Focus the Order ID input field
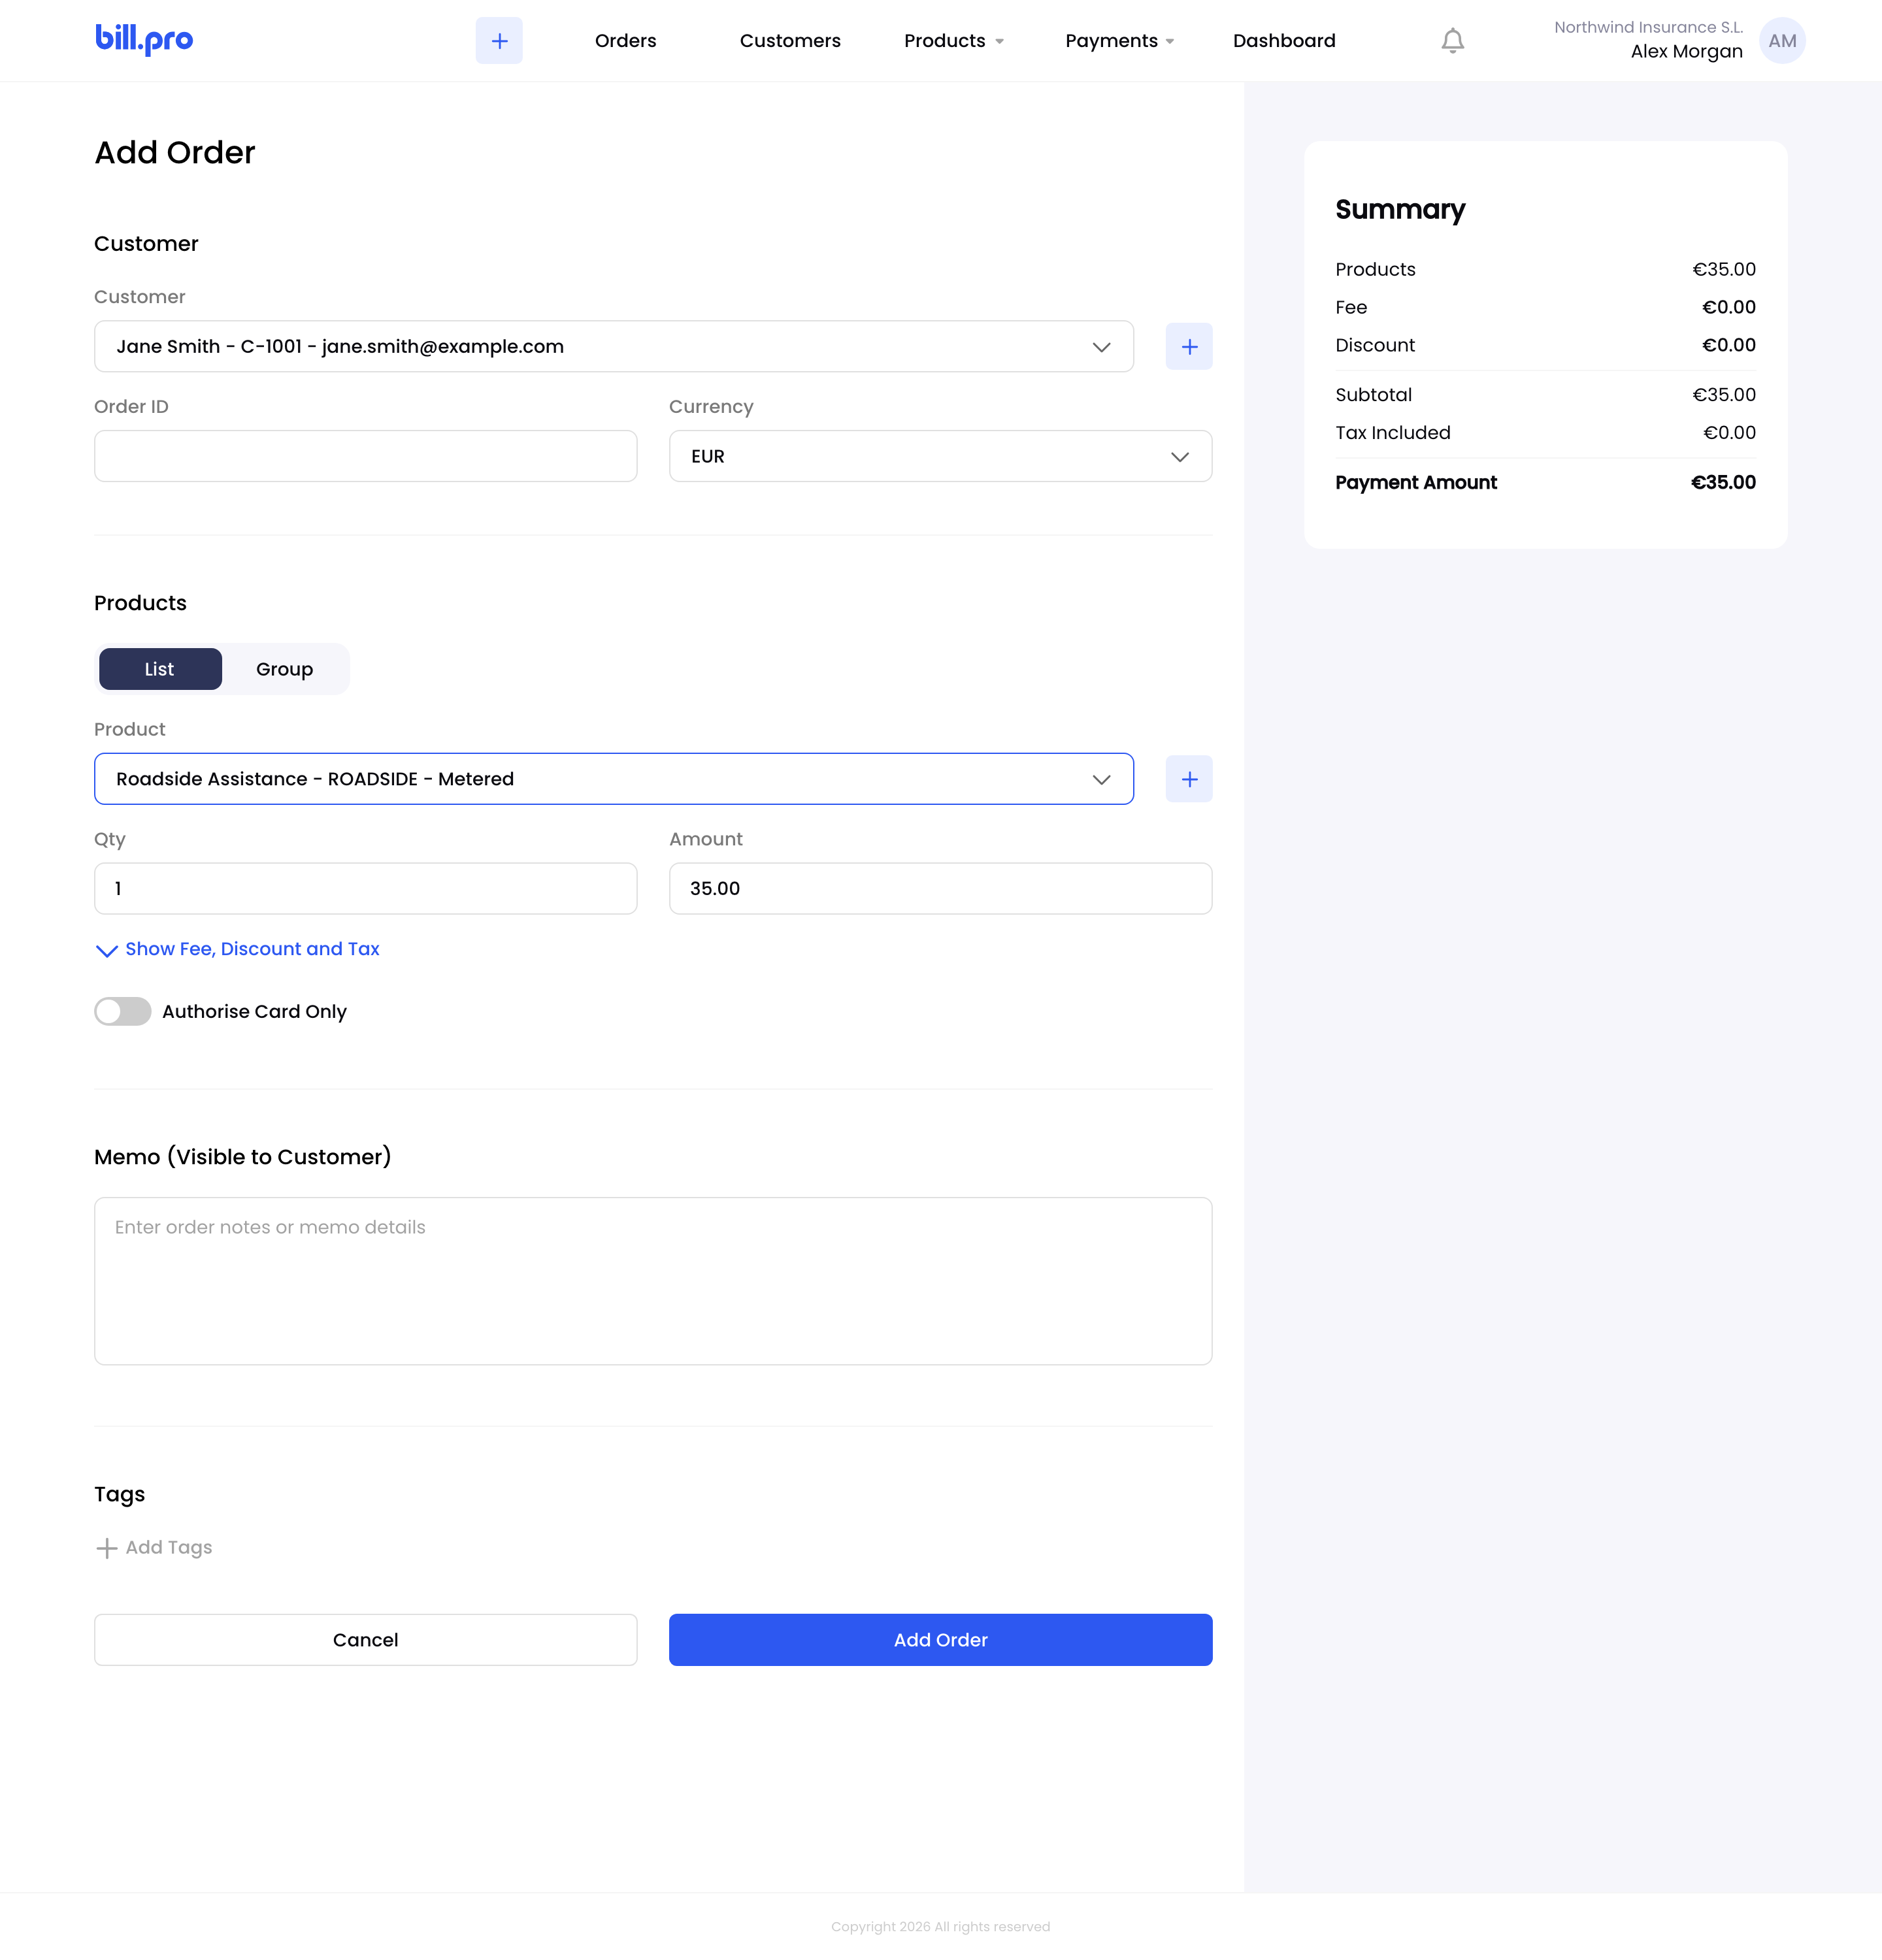Screen dimensions: 1882x1960 point(366,456)
